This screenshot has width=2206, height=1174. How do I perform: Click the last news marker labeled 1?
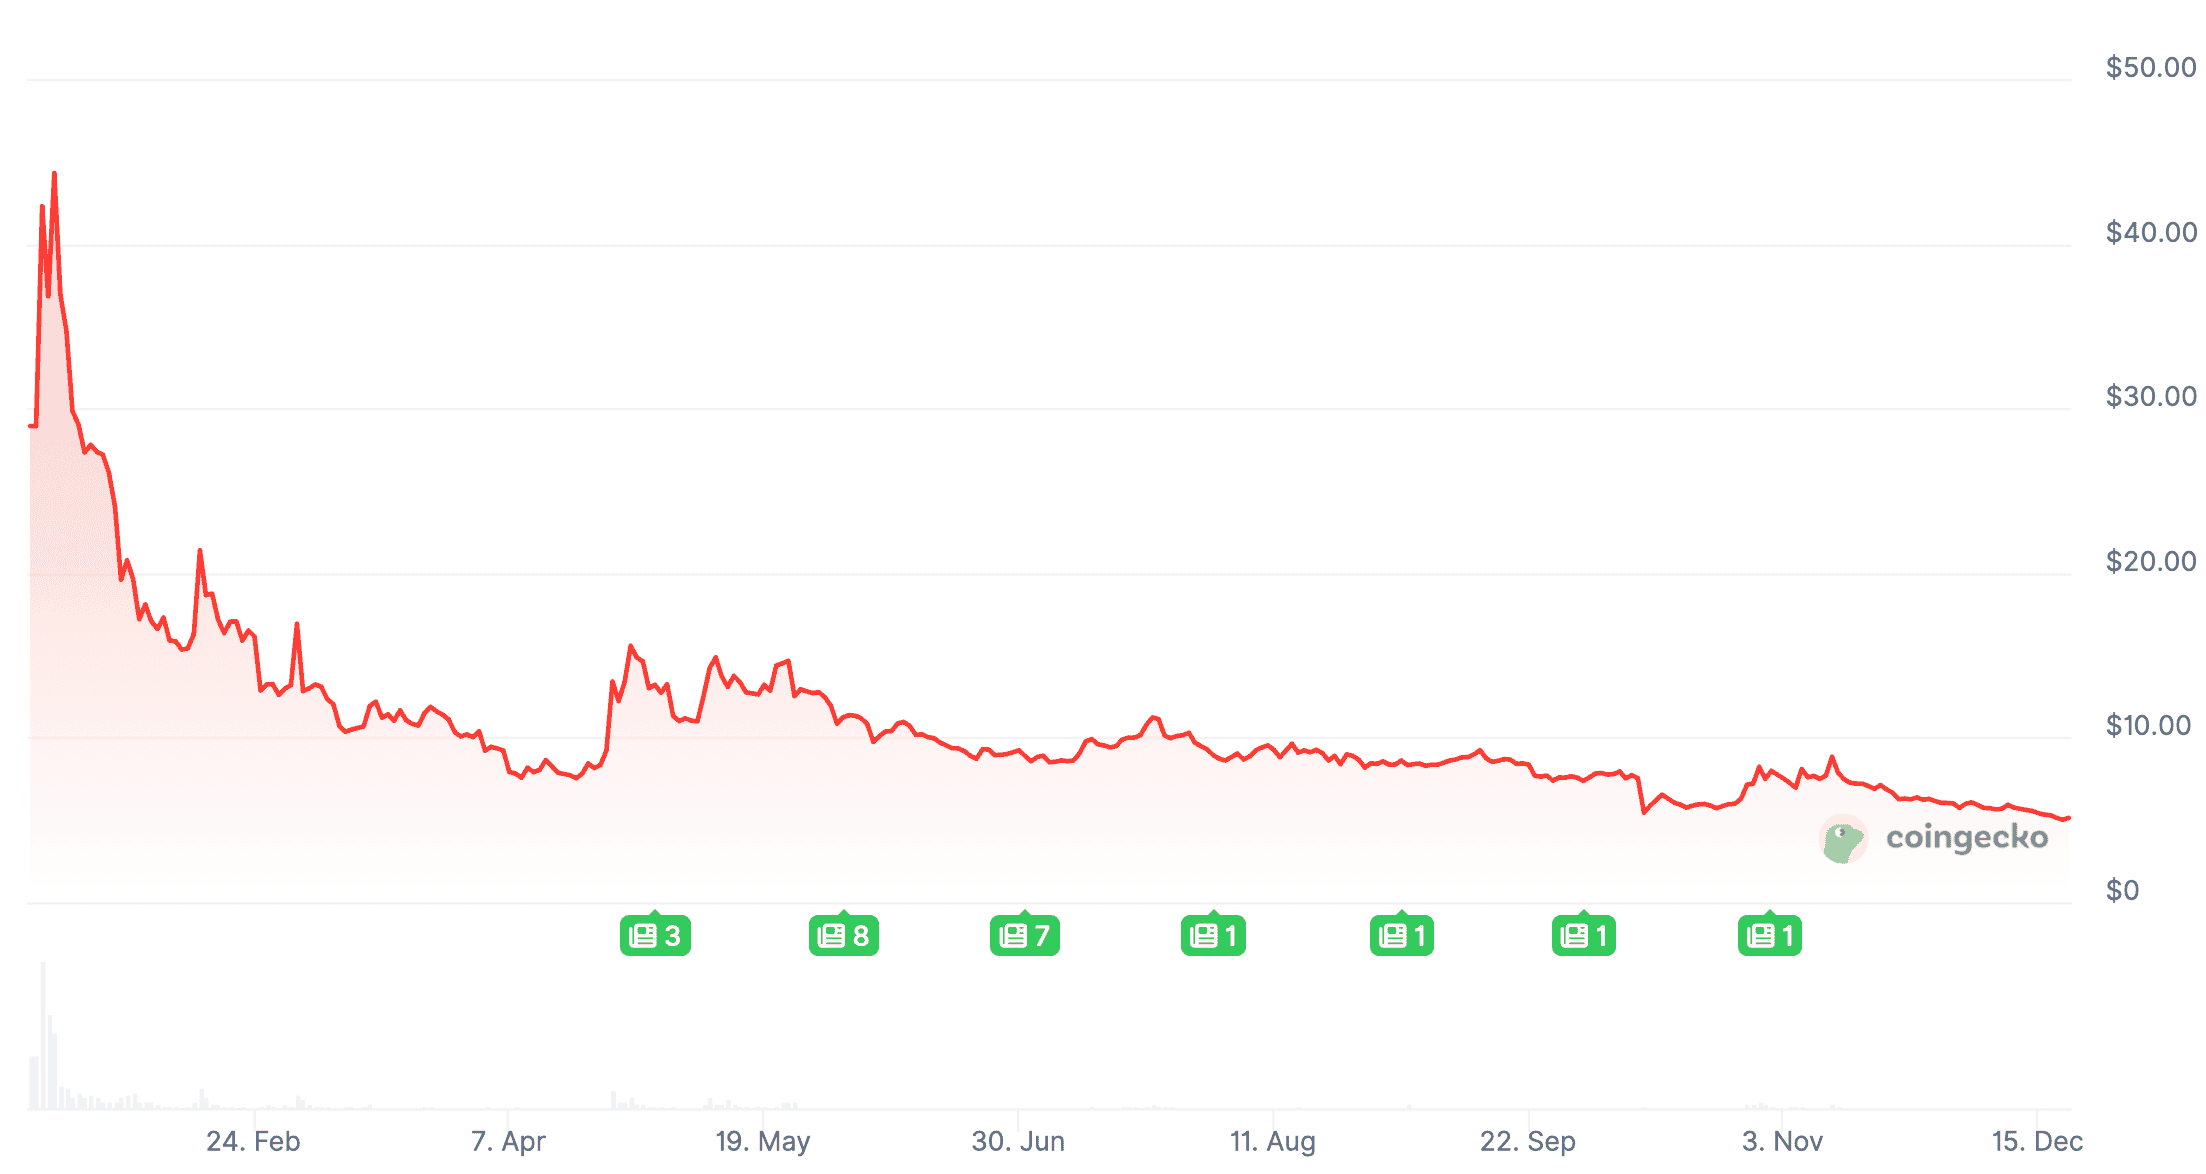coord(1770,936)
